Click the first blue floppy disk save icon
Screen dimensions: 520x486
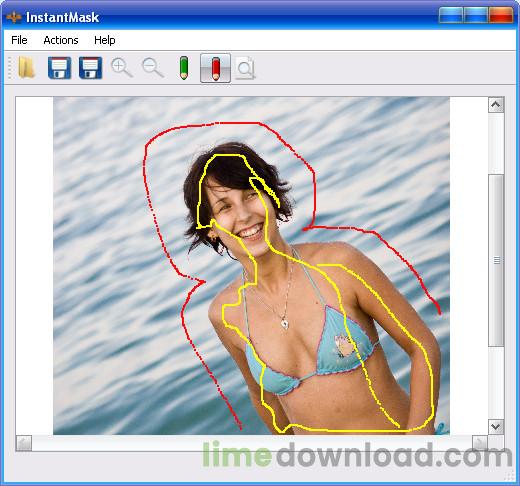click(x=59, y=68)
